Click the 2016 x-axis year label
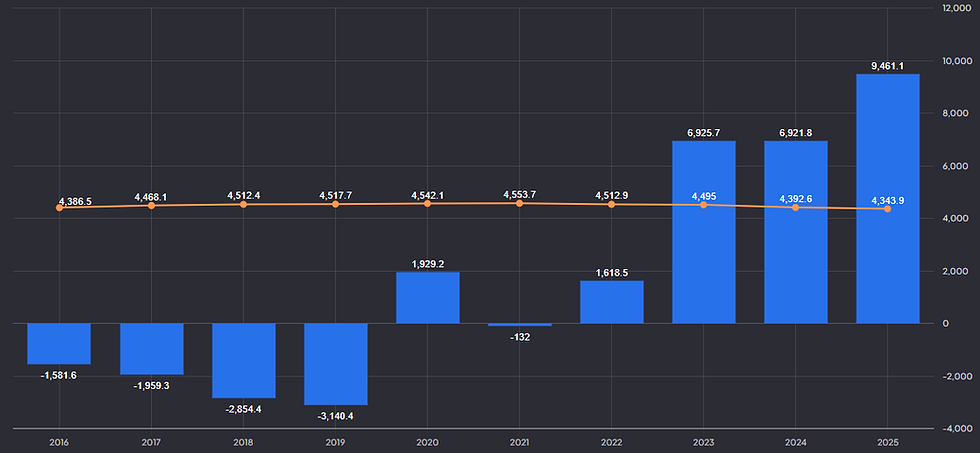The image size is (980, 453). [x=59, y=441]
